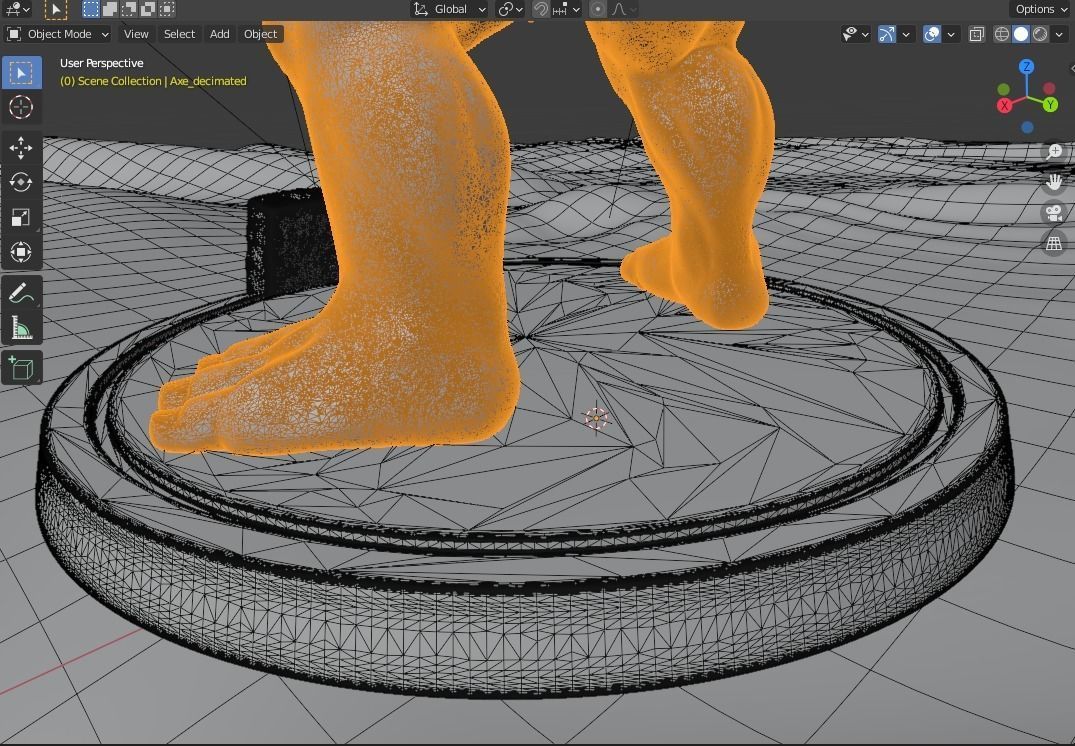Screen dimensions: 1075x746
Task: Select the Annotate pencil tool
Action: (x=21, y=293)
